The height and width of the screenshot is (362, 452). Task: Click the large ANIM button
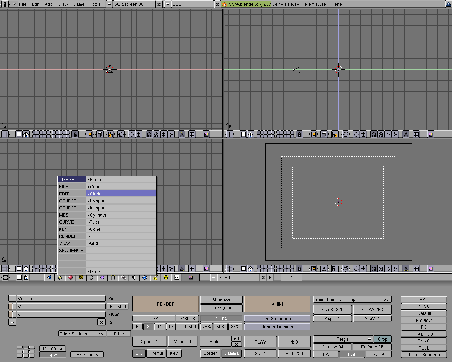[277, 304]
